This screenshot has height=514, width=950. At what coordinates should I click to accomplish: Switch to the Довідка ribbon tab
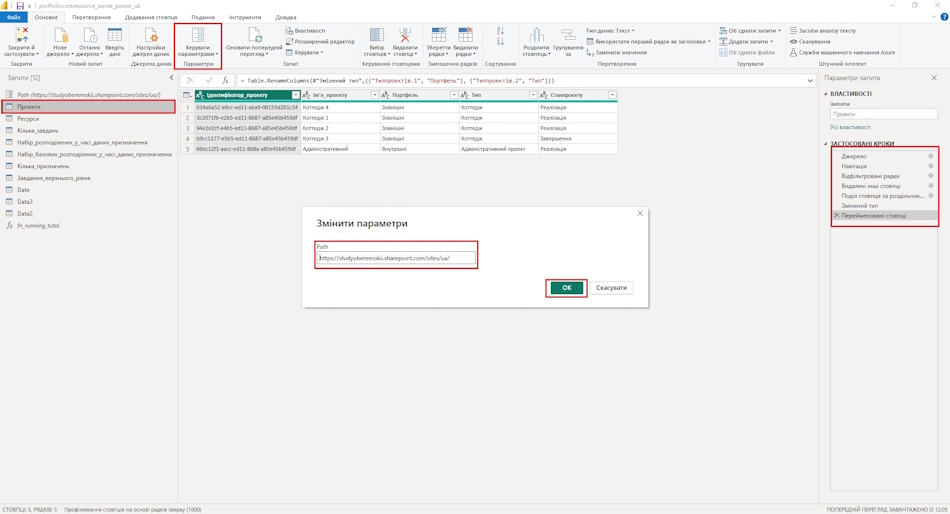click(285, 17)
